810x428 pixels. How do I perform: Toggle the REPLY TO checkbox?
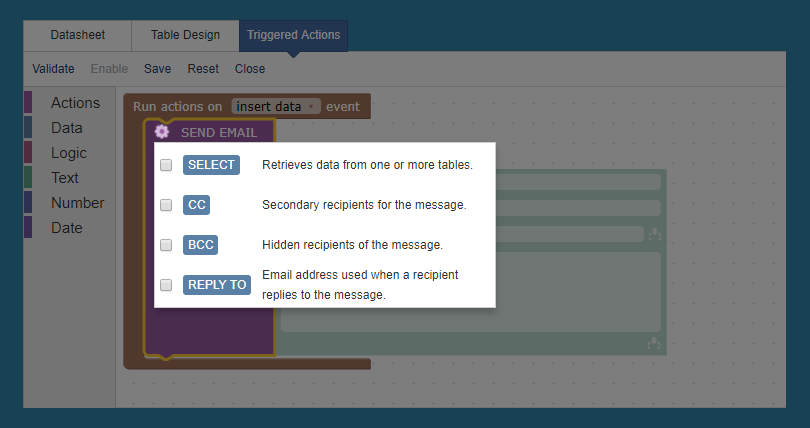point(166,284)
